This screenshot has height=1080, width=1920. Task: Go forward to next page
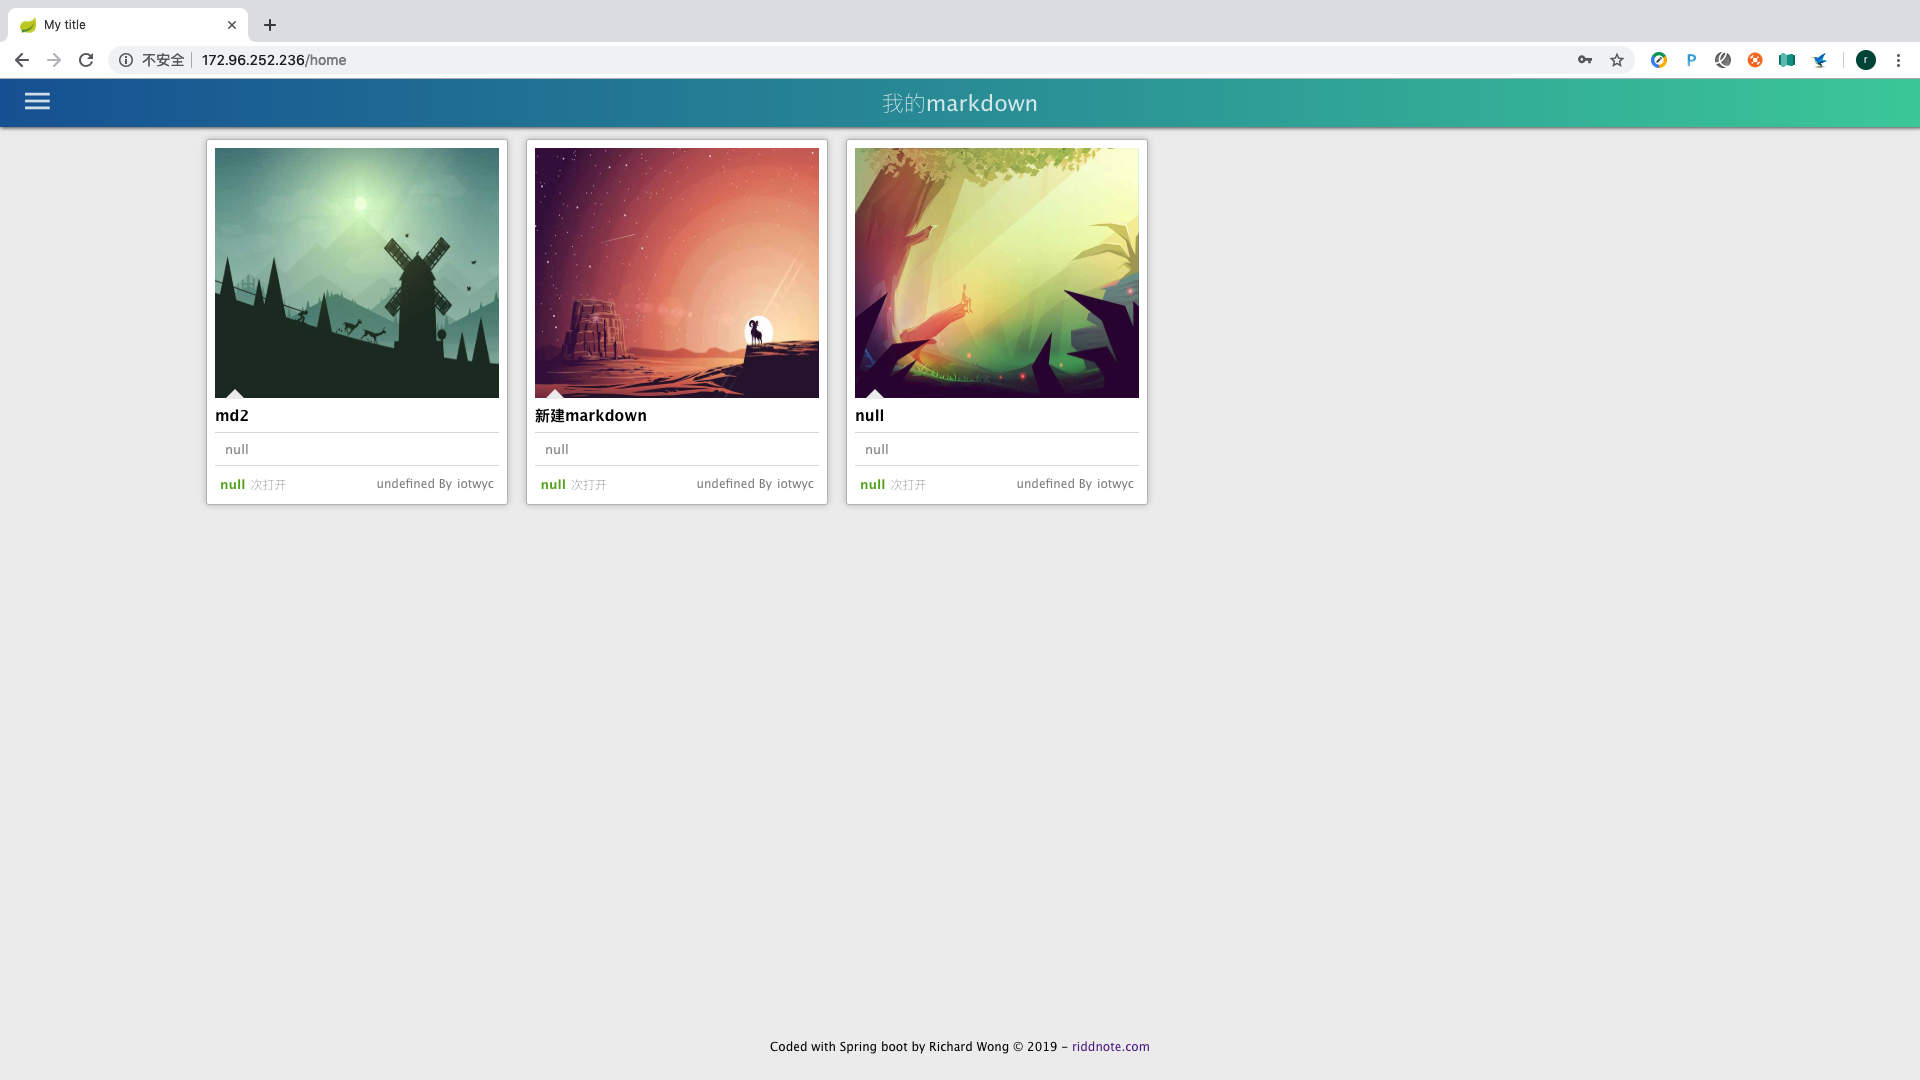pos(54,60)
